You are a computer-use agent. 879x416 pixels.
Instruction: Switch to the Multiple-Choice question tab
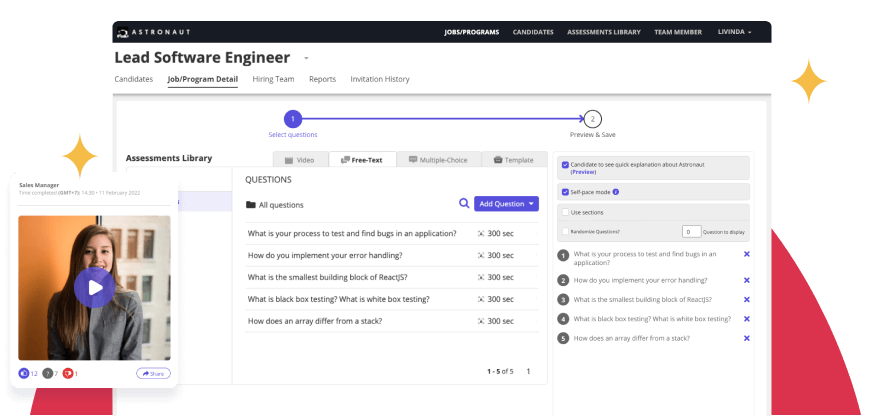[x=438, y=159]
